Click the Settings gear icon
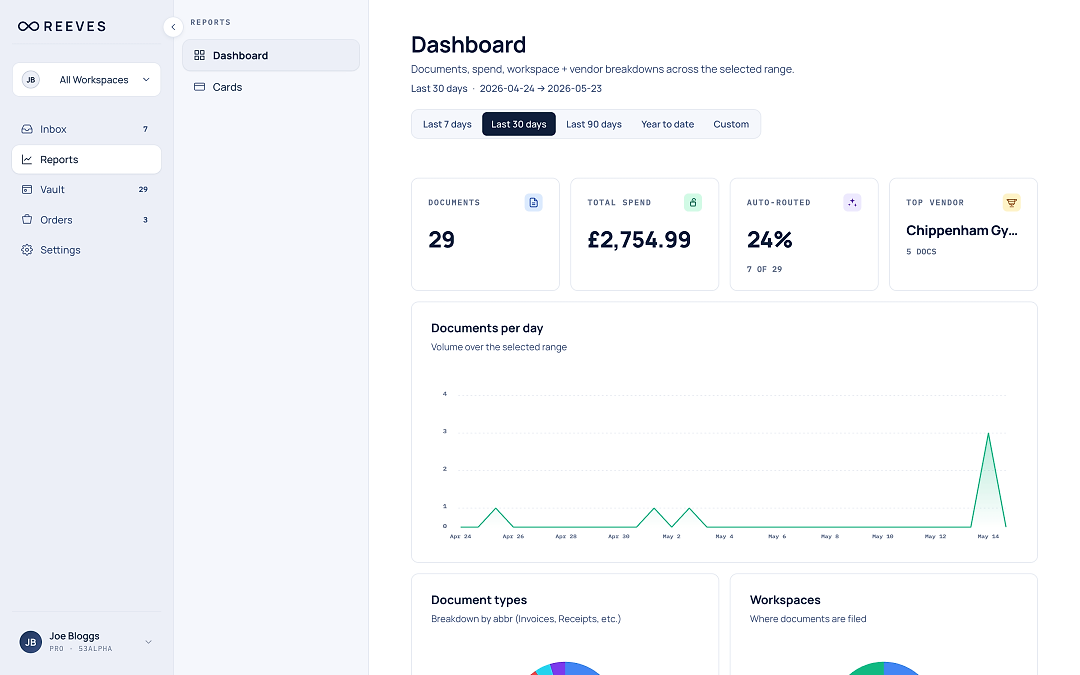The height and width of the screenshot is (675, 1080). pyautogui.click(x=27, y=250)
